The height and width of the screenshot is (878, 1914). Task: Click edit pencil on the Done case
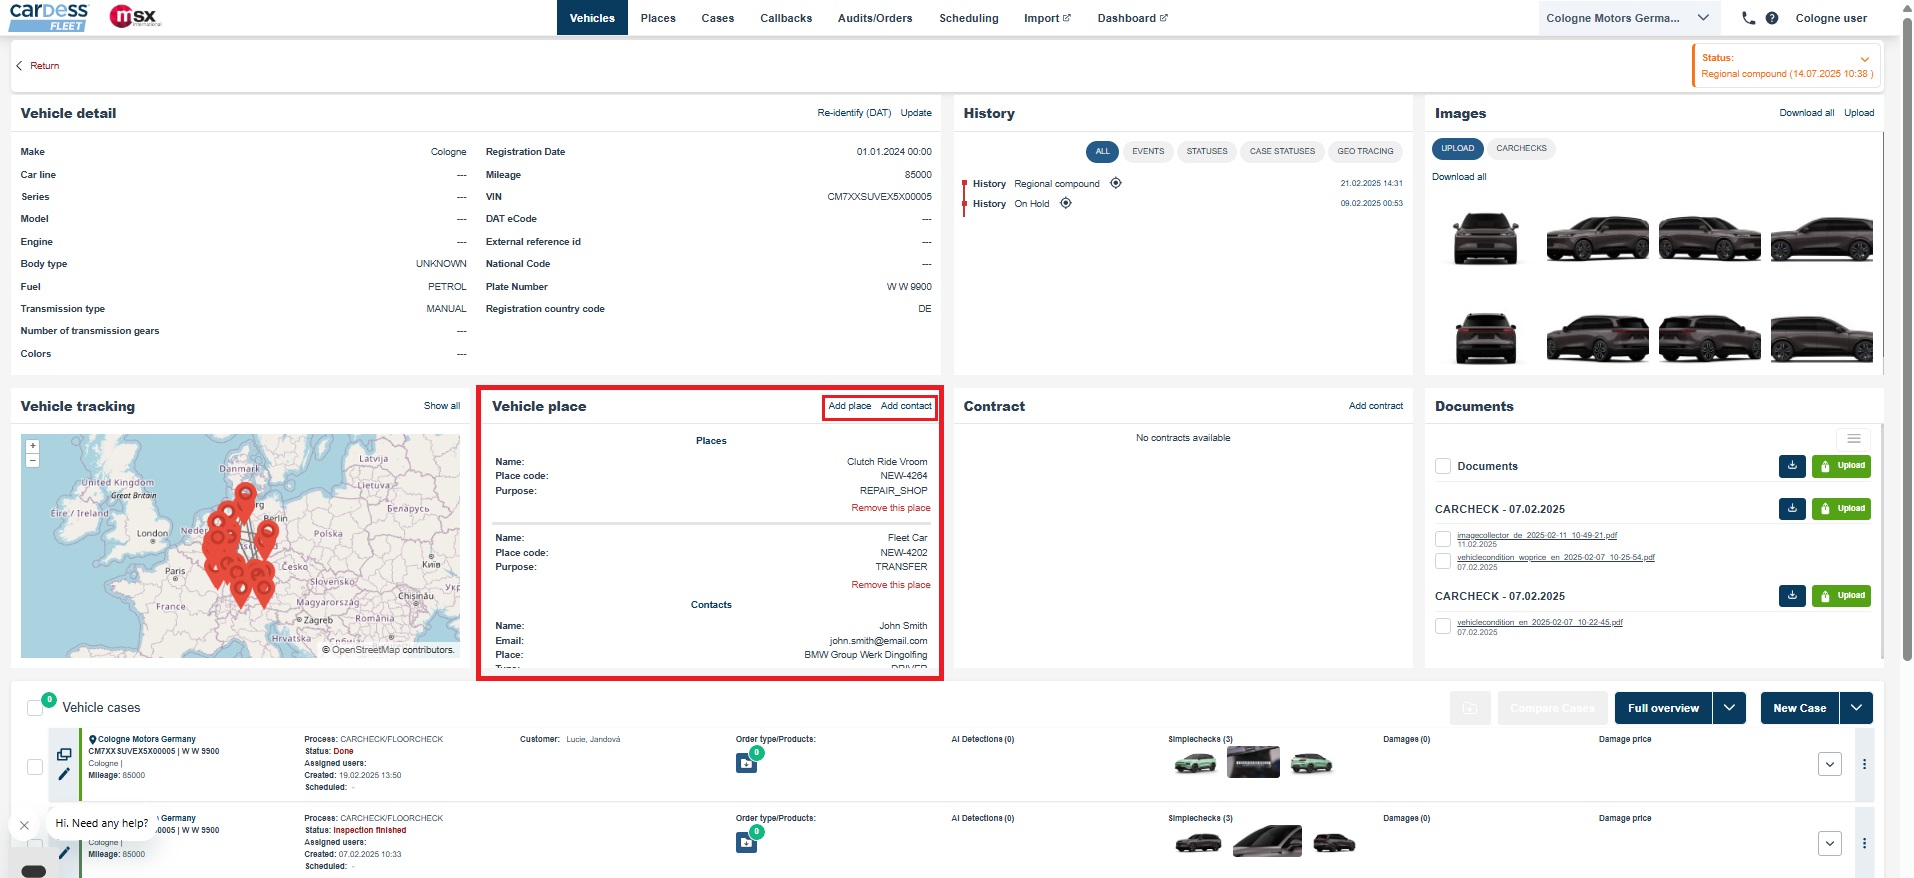click(64, 773)
